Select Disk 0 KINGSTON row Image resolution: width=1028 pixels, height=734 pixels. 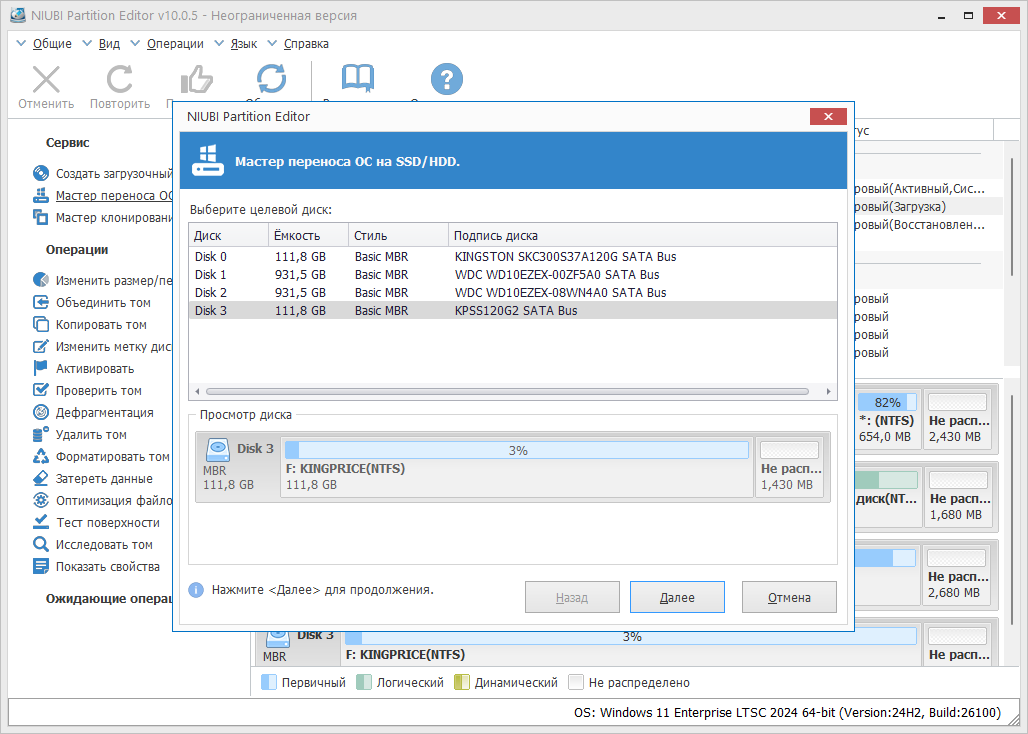[x=513, y=256]
